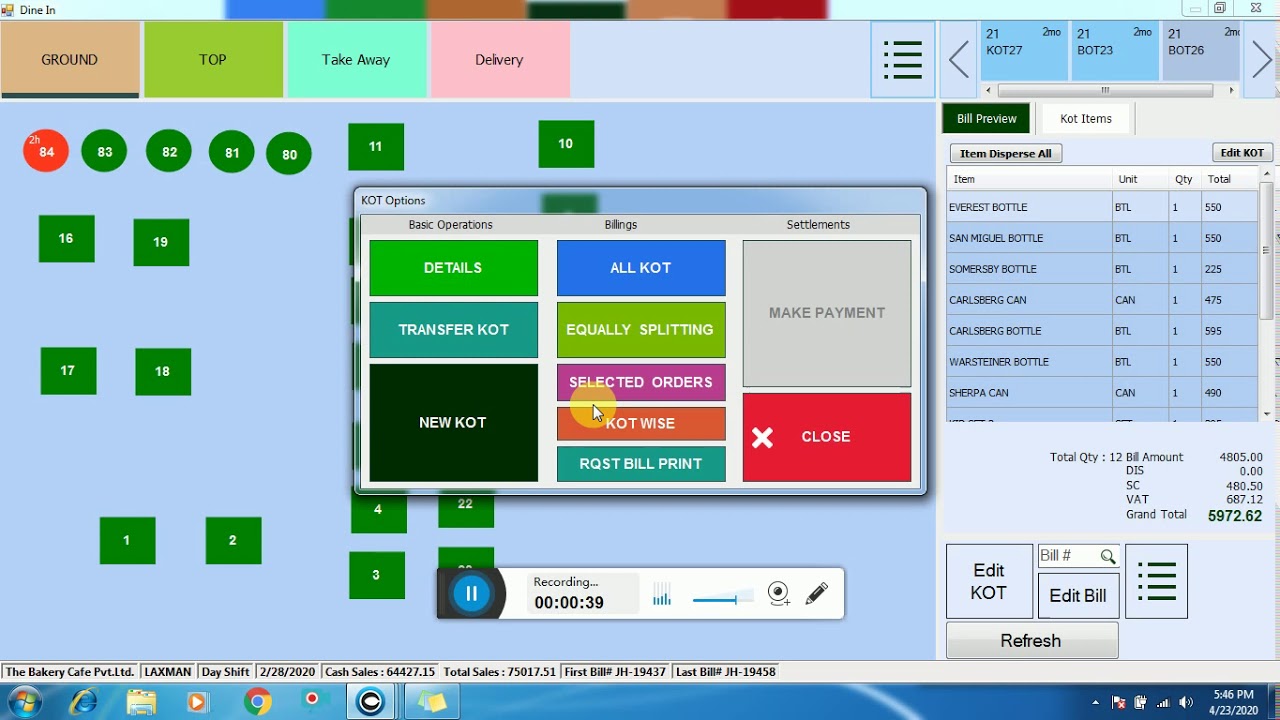Open the list menu beside Edit Bill
This screenshot has width=1280, height=720.
[x=1156, y=581]
